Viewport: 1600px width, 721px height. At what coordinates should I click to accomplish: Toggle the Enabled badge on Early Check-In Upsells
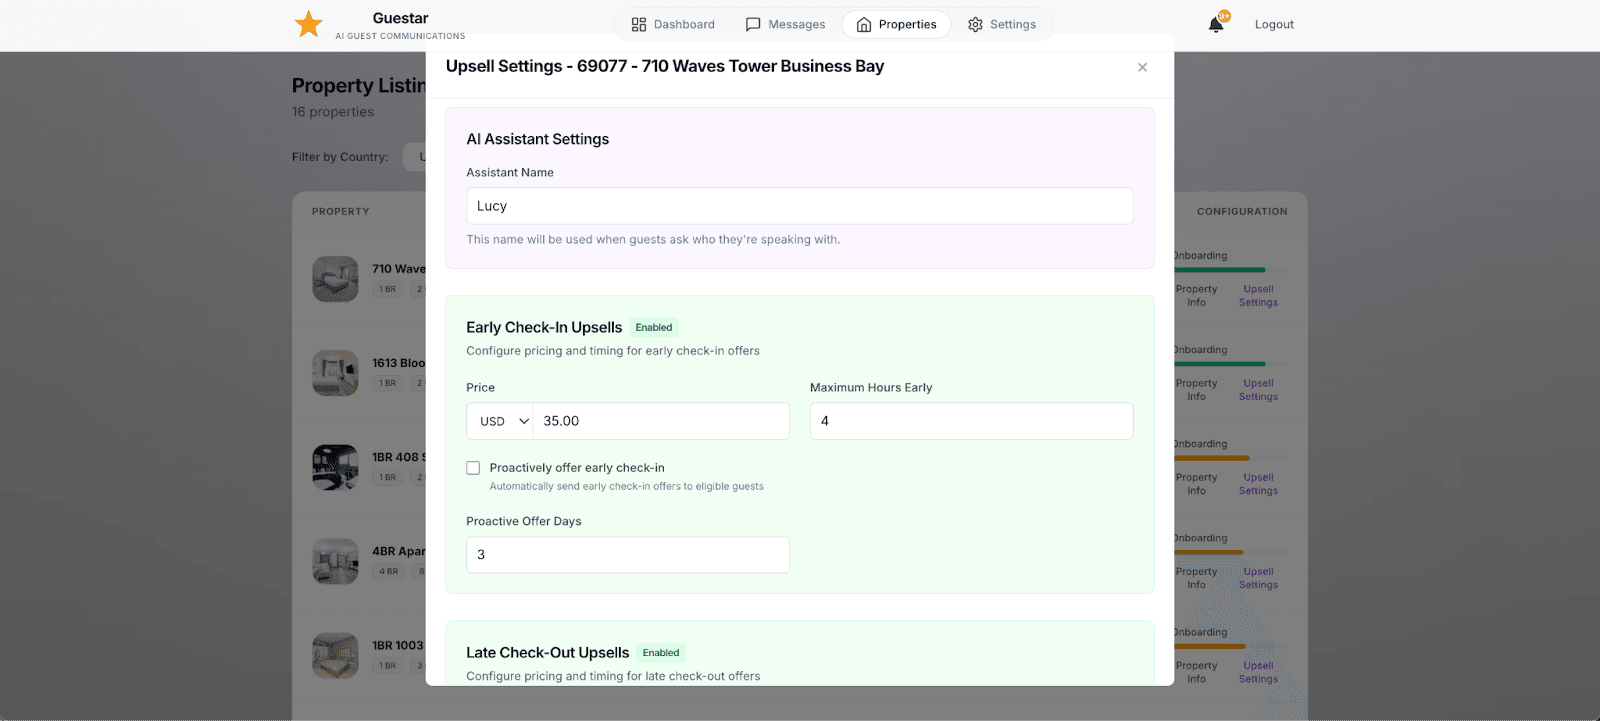654,327
